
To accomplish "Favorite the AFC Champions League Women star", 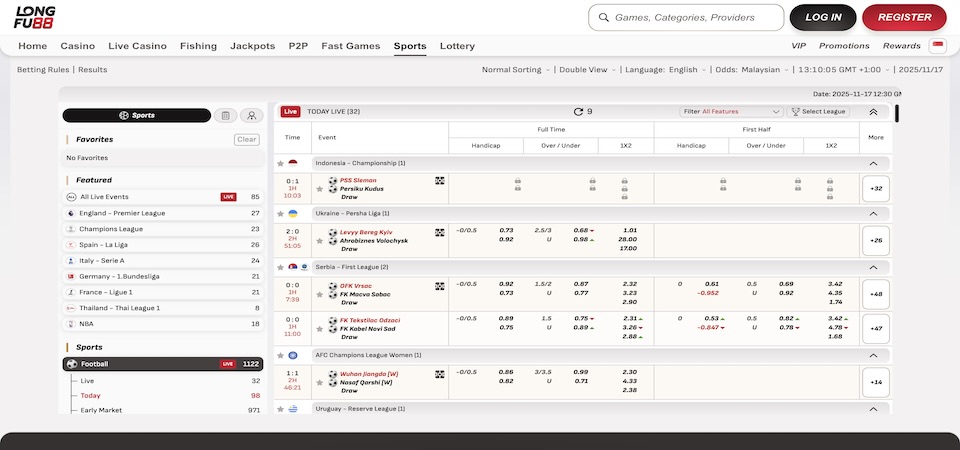I will (x=280, y=356).
